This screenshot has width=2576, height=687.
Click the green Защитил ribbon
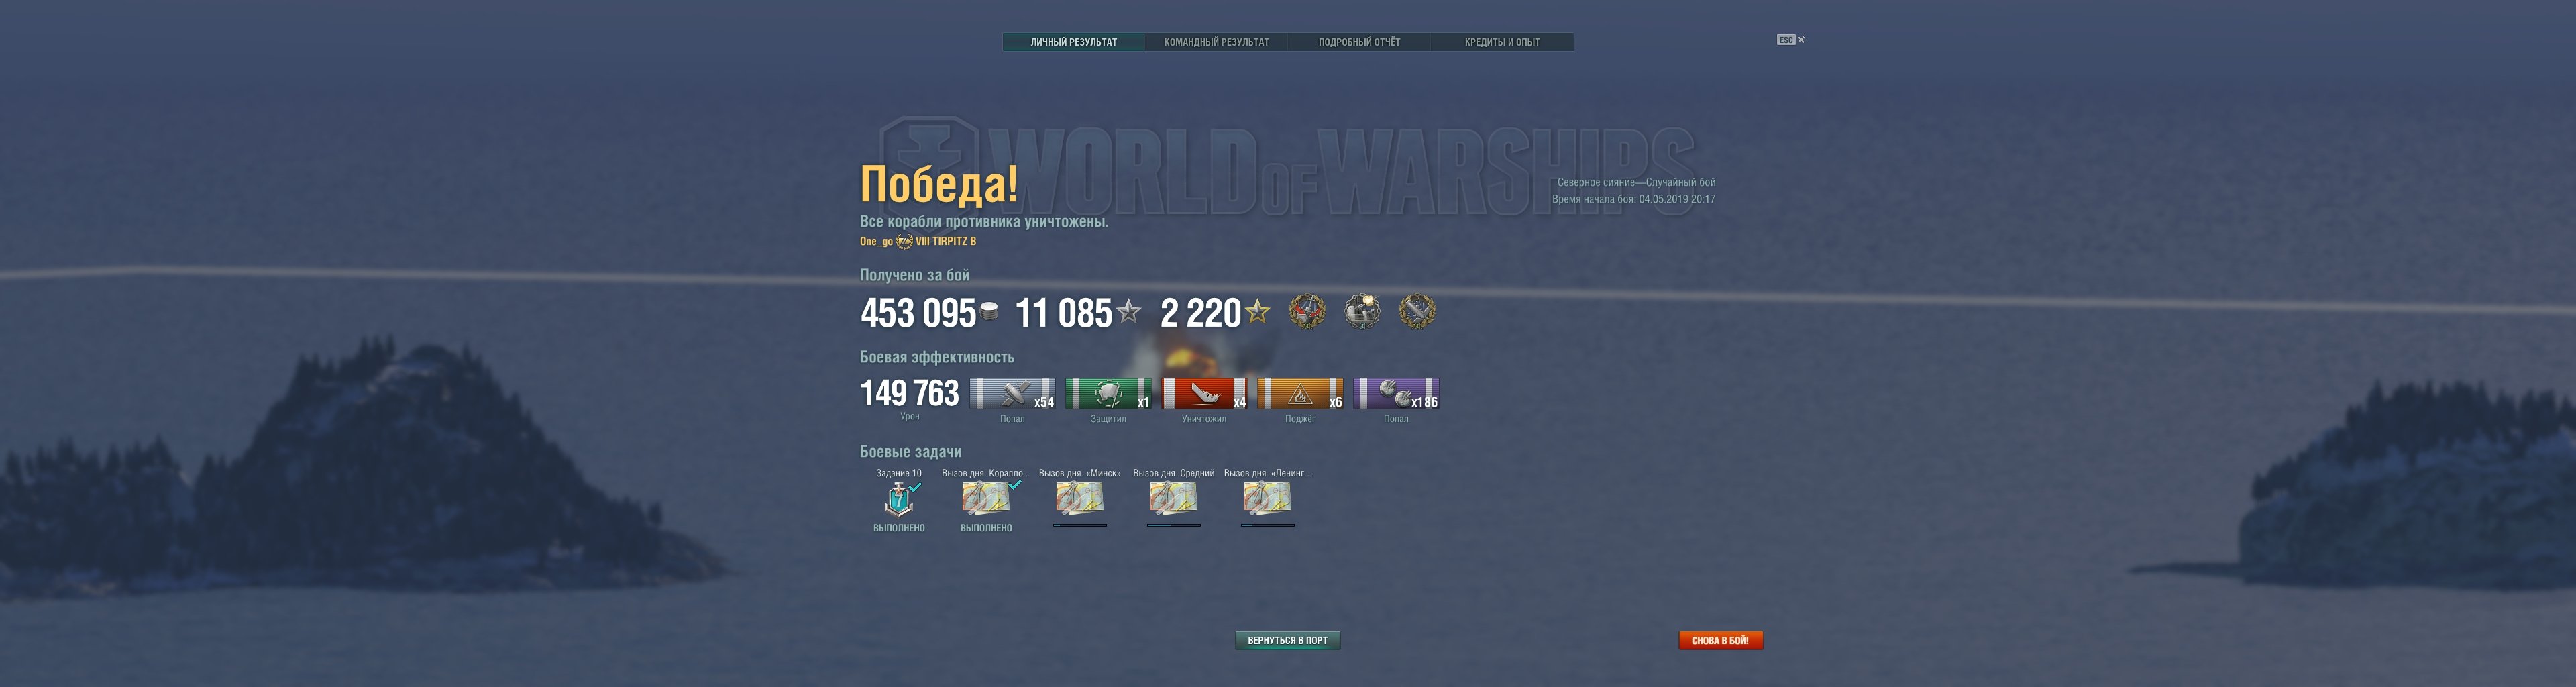coord(1108,394)
